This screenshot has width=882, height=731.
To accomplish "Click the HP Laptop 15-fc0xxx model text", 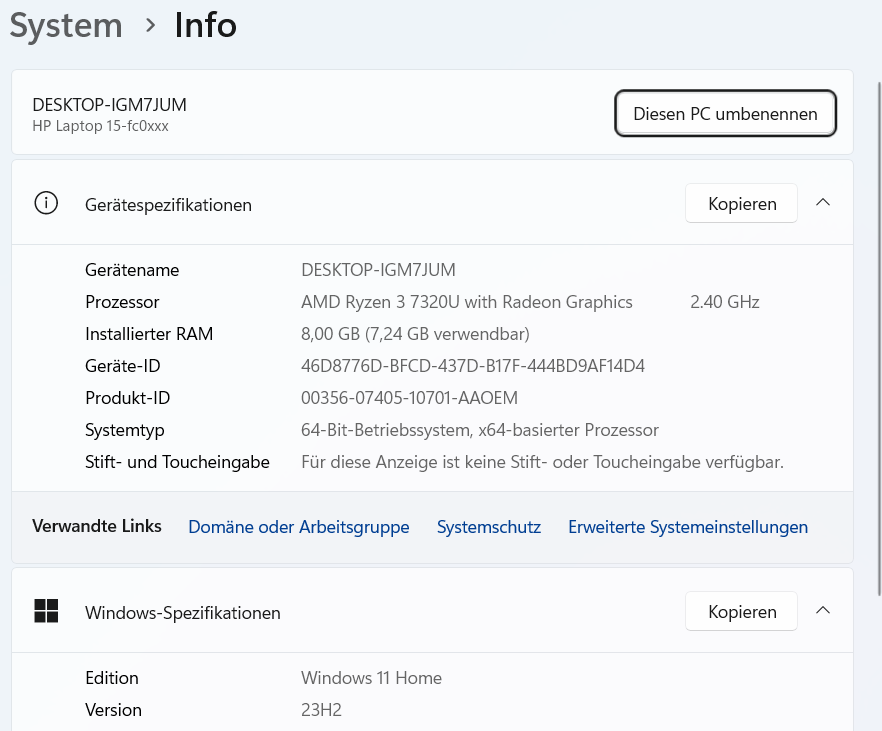I will click(x=100, y=126).
